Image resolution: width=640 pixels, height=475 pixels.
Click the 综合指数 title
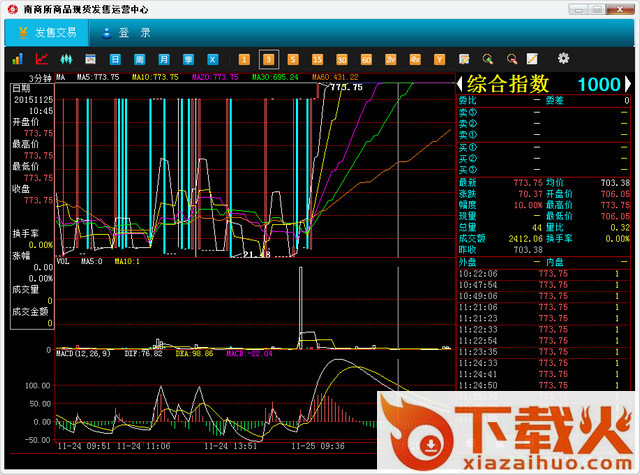tap(508, 84)
